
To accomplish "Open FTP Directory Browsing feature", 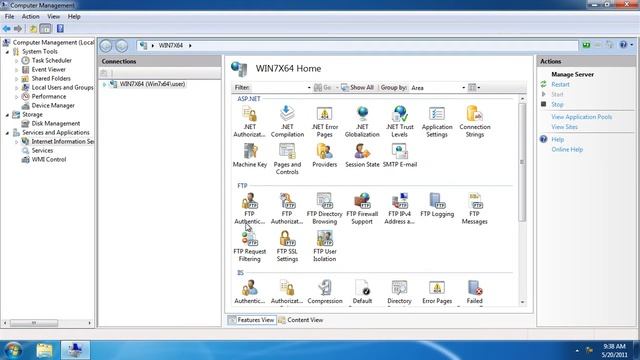I will click(x=324, y=209).
